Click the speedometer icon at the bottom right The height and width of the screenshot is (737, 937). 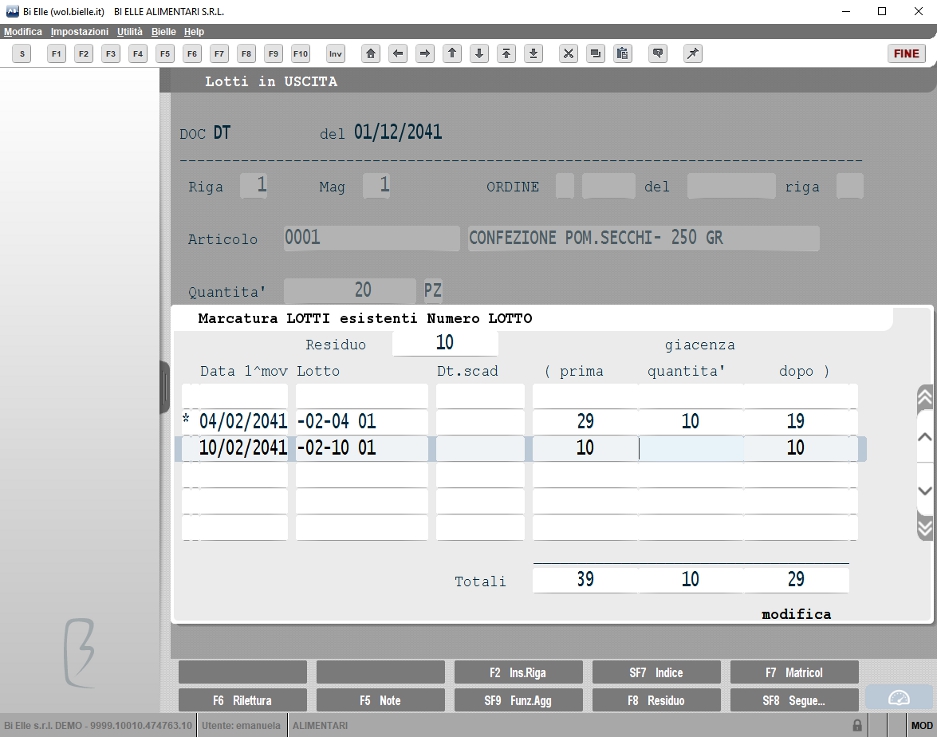[x=899, y=698]
